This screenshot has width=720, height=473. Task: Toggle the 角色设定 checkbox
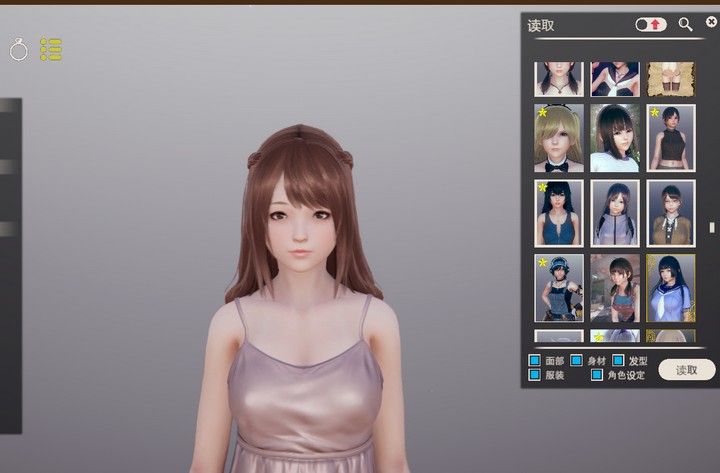(x=596, y=375)
